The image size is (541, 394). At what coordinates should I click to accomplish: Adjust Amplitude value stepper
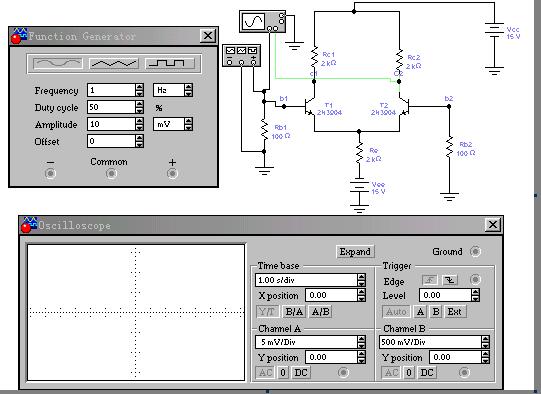pyautogui.click(x=139, y=124)
